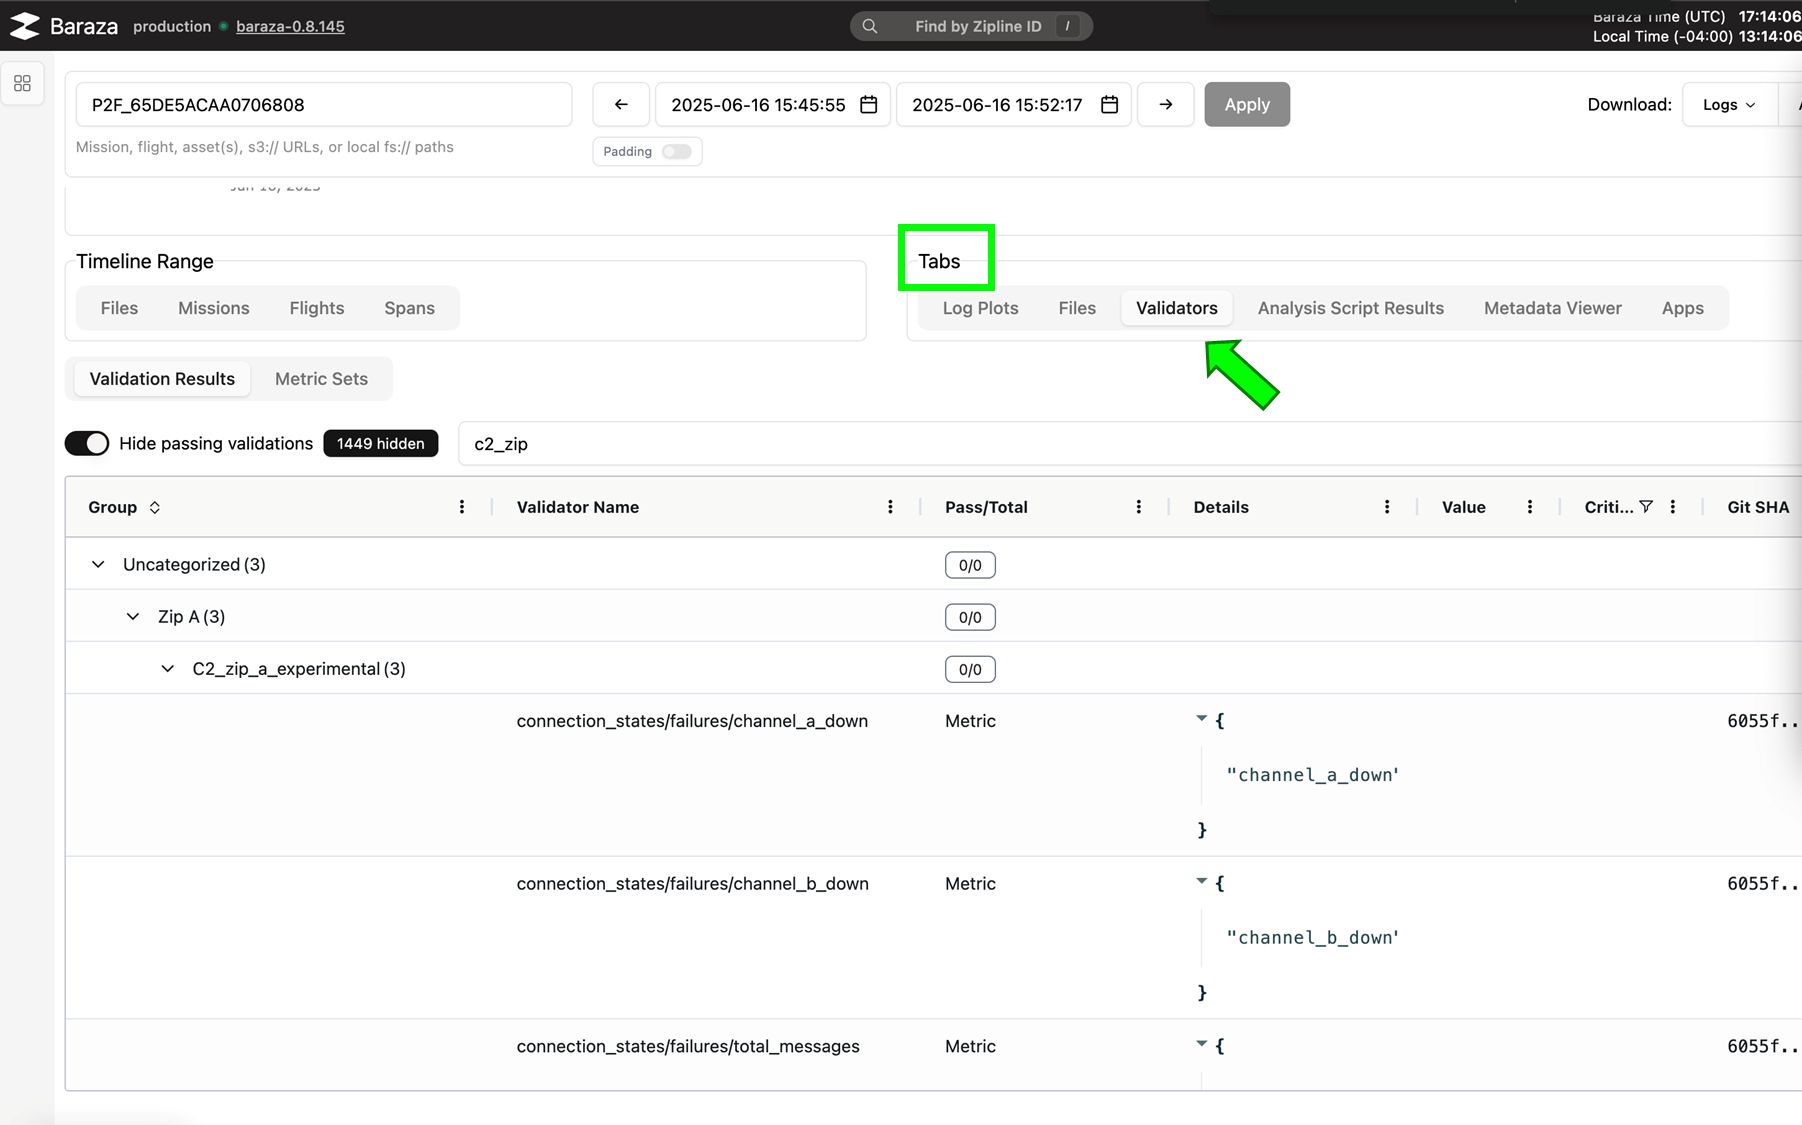
Task: Click connection_states/failures/channel_a_down validator name
Action: click(x=692, y=721)
